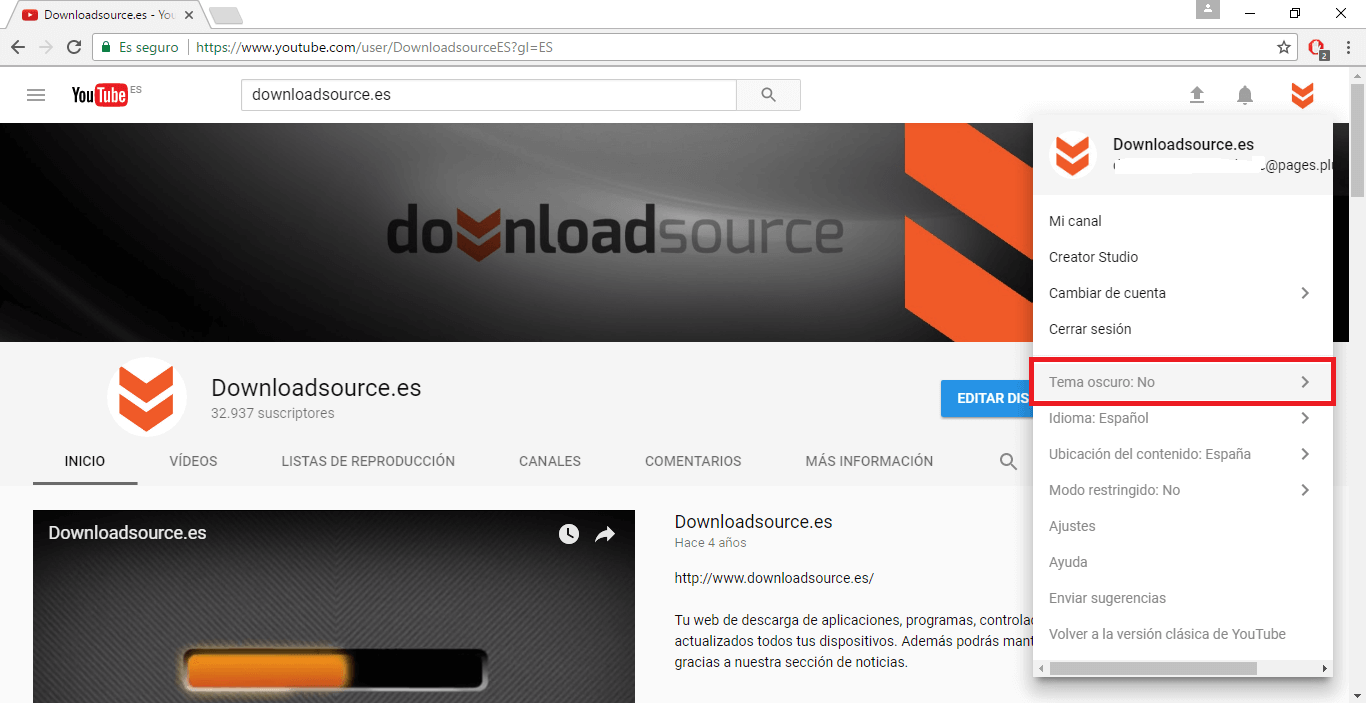Open the http://www.downloadsource.es/ link

tap(774, 578)
